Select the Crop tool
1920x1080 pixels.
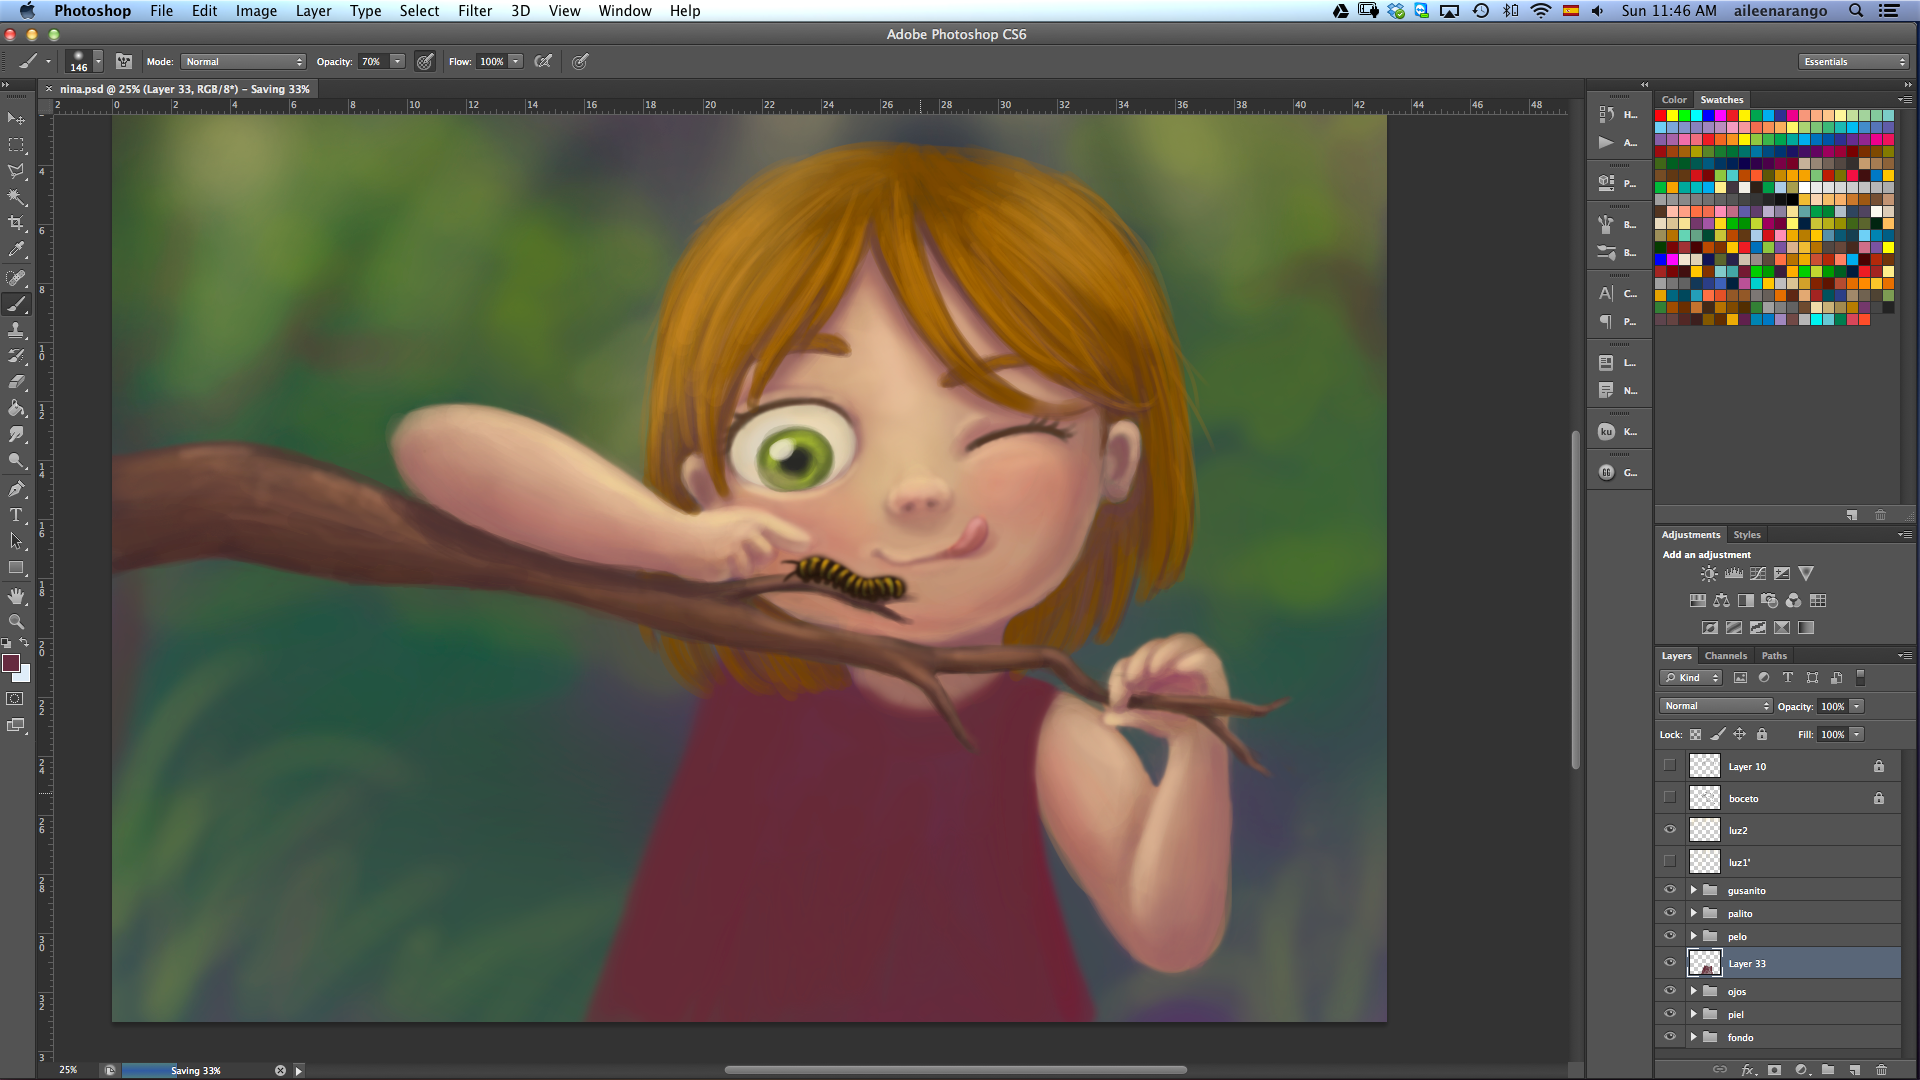coord(16,224)
